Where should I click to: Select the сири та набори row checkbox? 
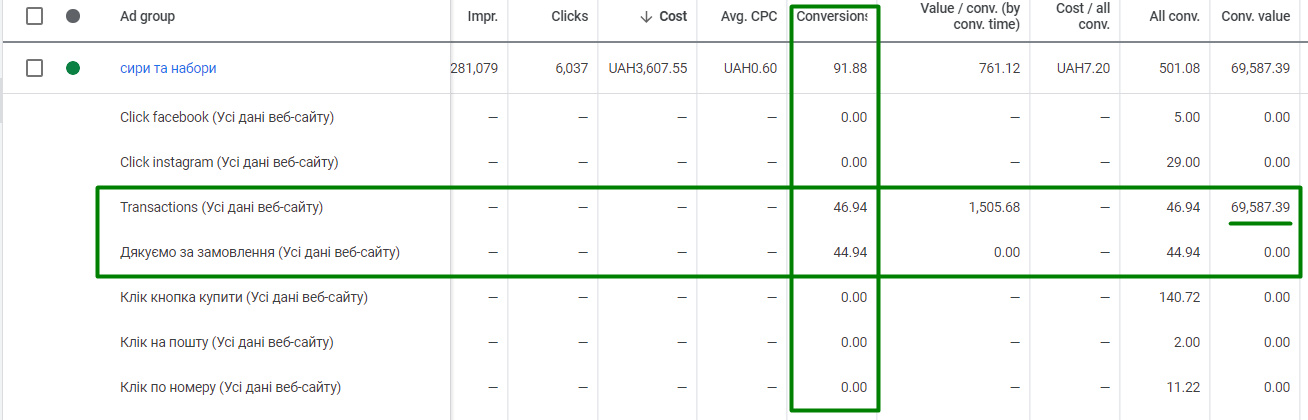click(35, 69)
